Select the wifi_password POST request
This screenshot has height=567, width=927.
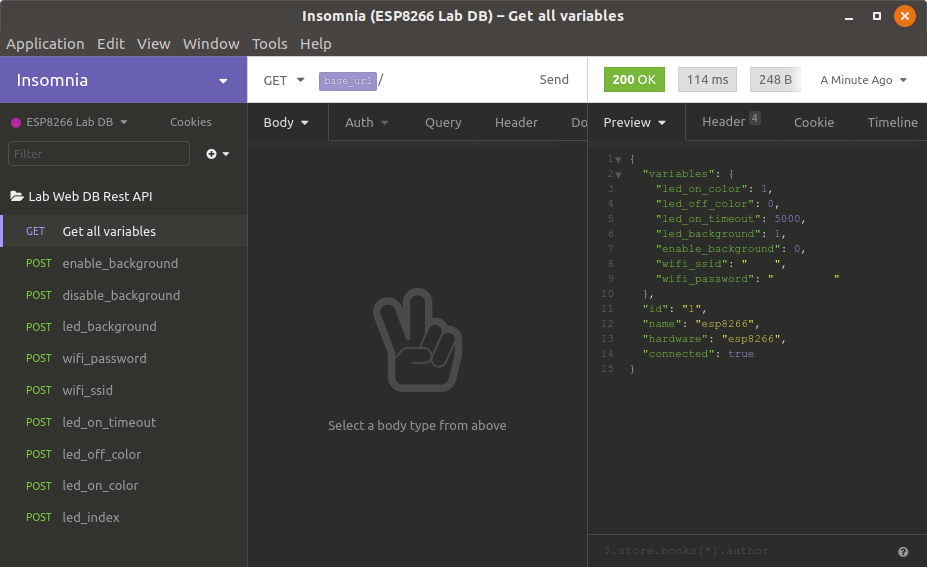pyautogui.click(x=104, y=358)
